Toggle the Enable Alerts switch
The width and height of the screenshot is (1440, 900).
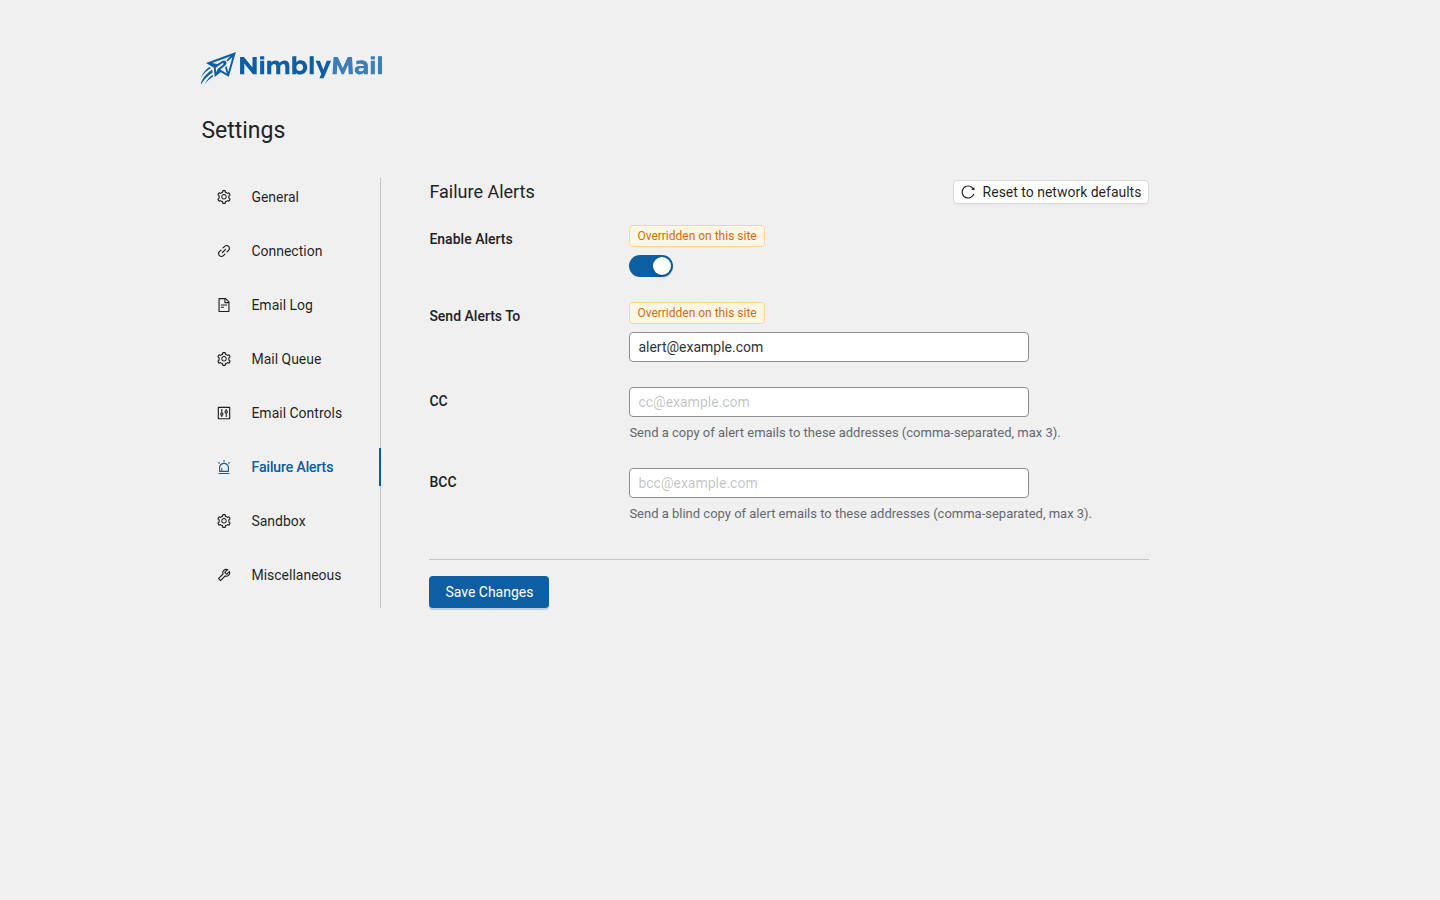pyautogui.click(x=651, y=266)
